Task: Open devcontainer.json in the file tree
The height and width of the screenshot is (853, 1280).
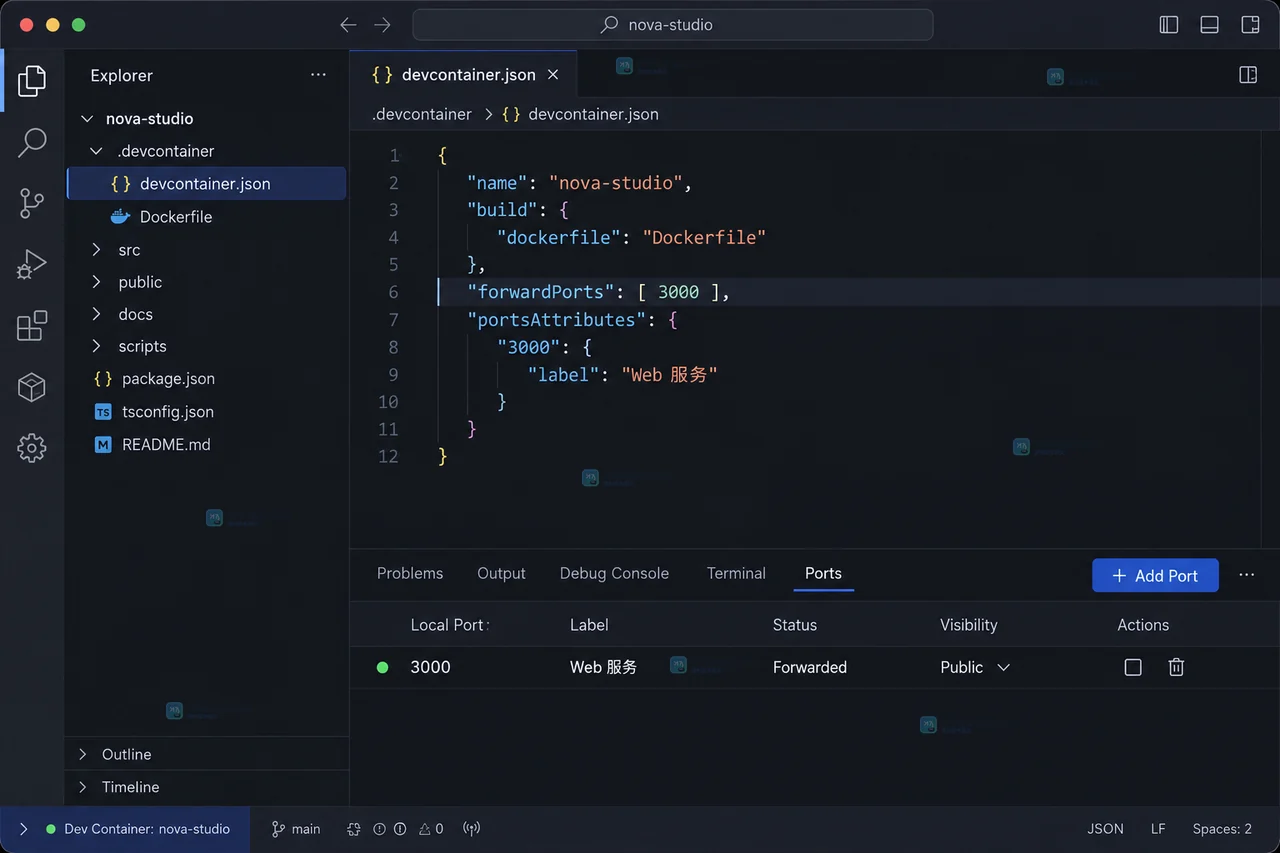Action: [x=206, y=184]
